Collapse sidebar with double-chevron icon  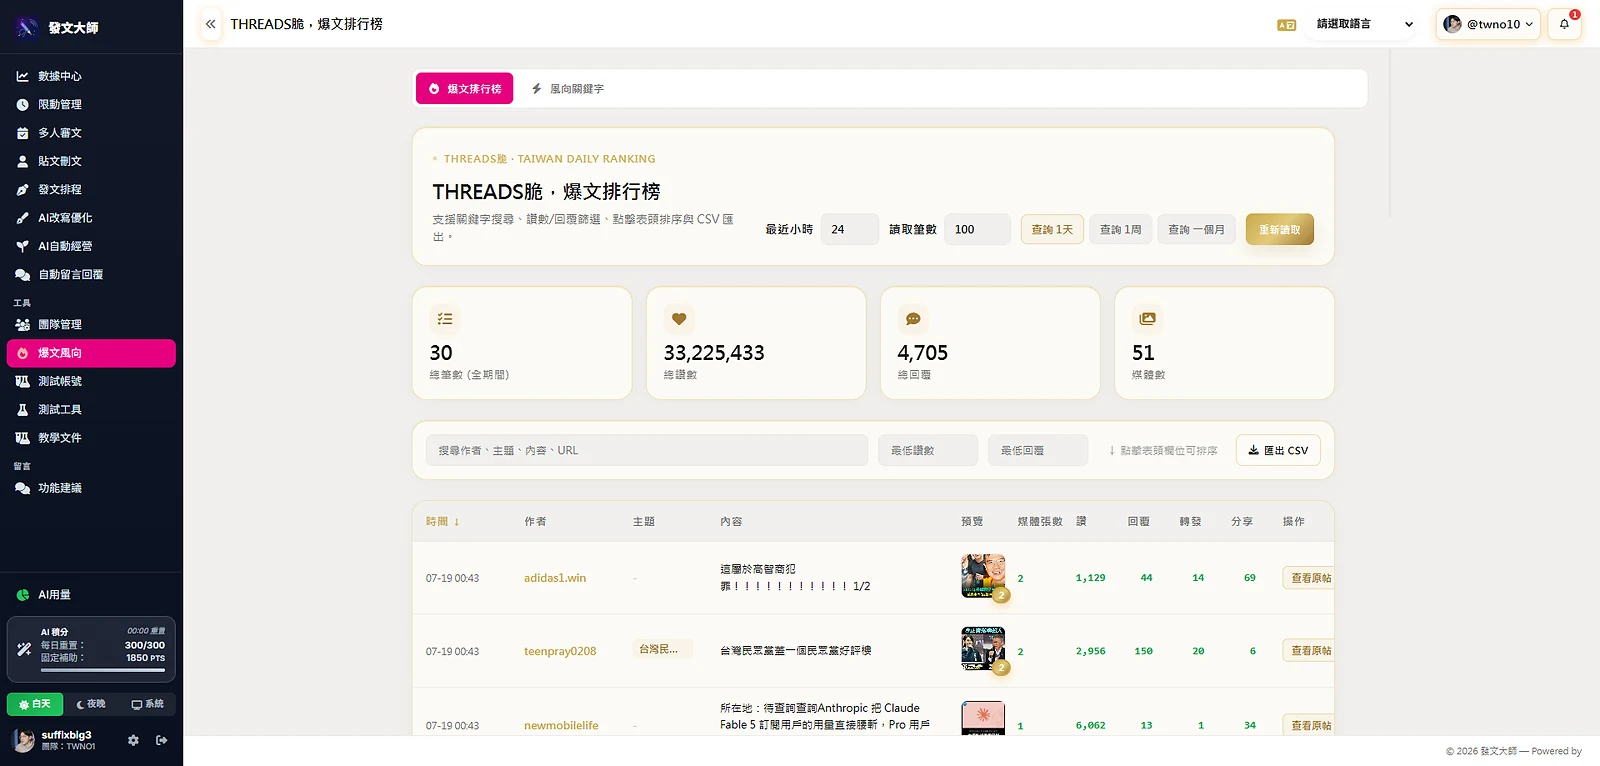(x=210, y=24)
